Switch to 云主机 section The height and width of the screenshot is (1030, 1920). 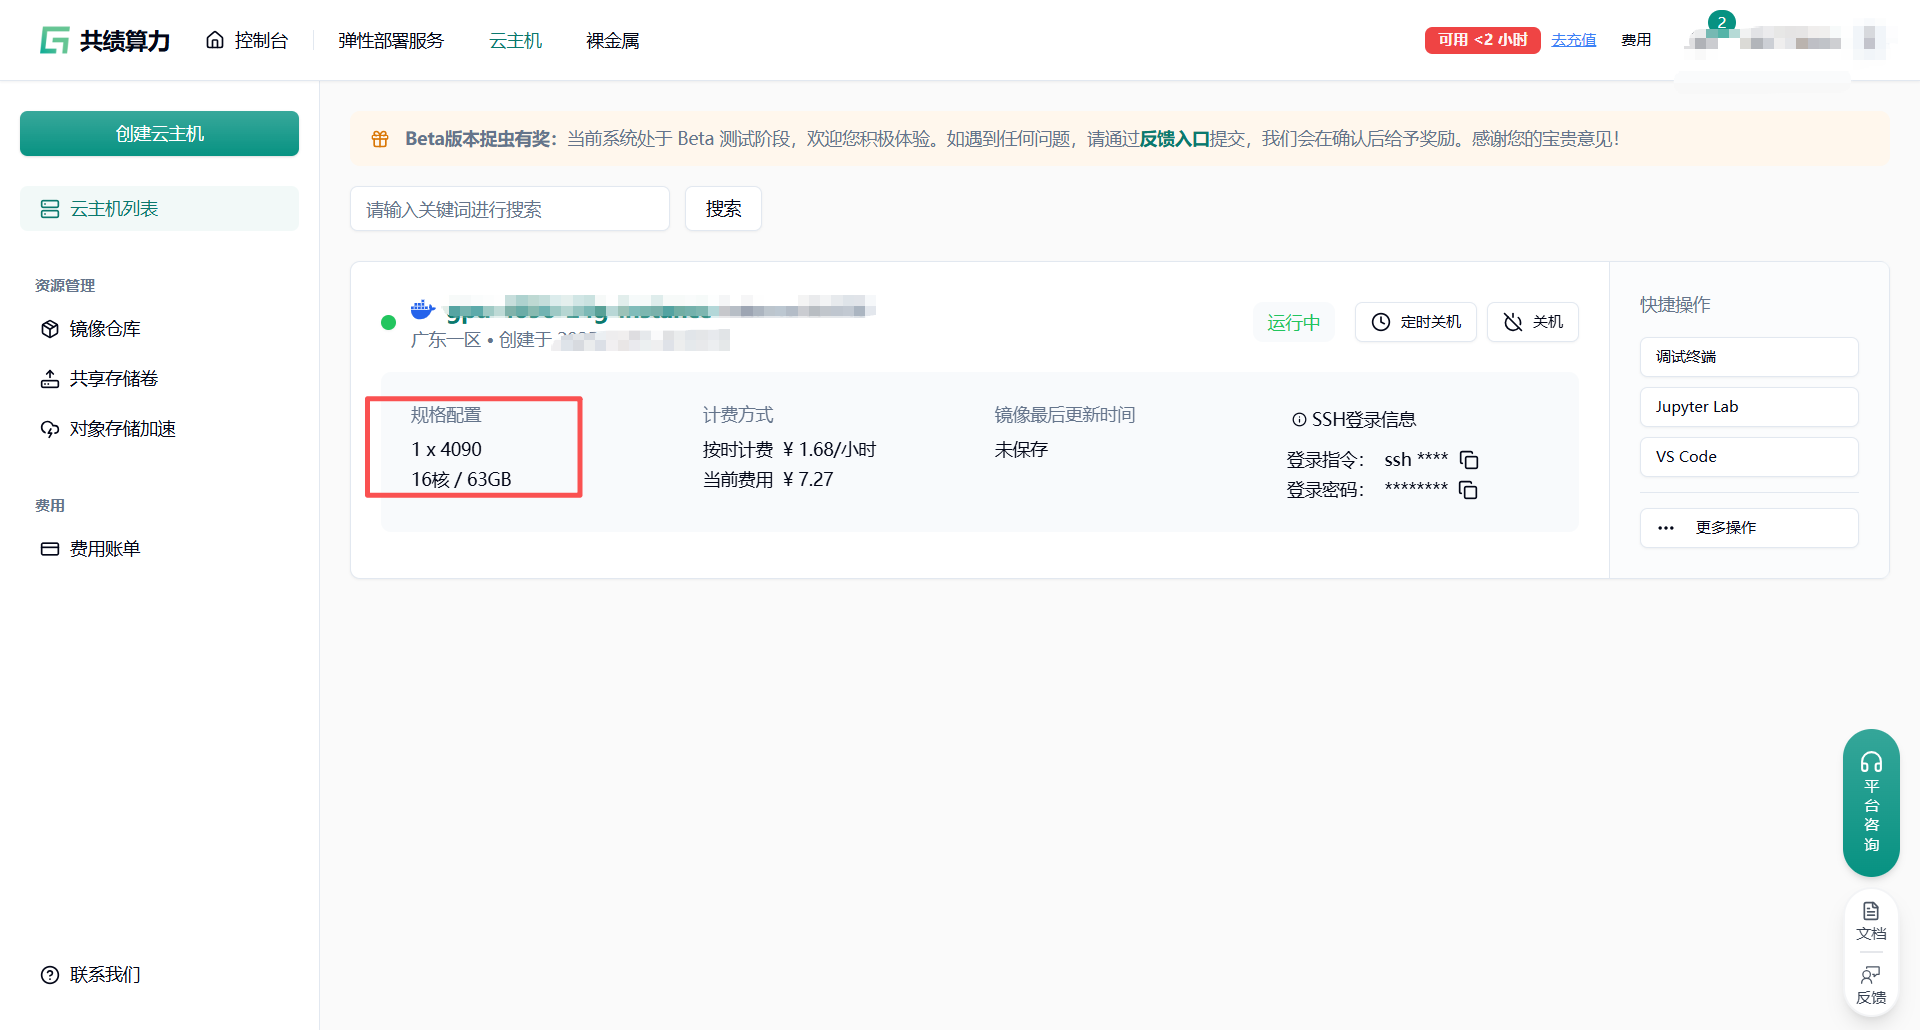tap(515, 40)
